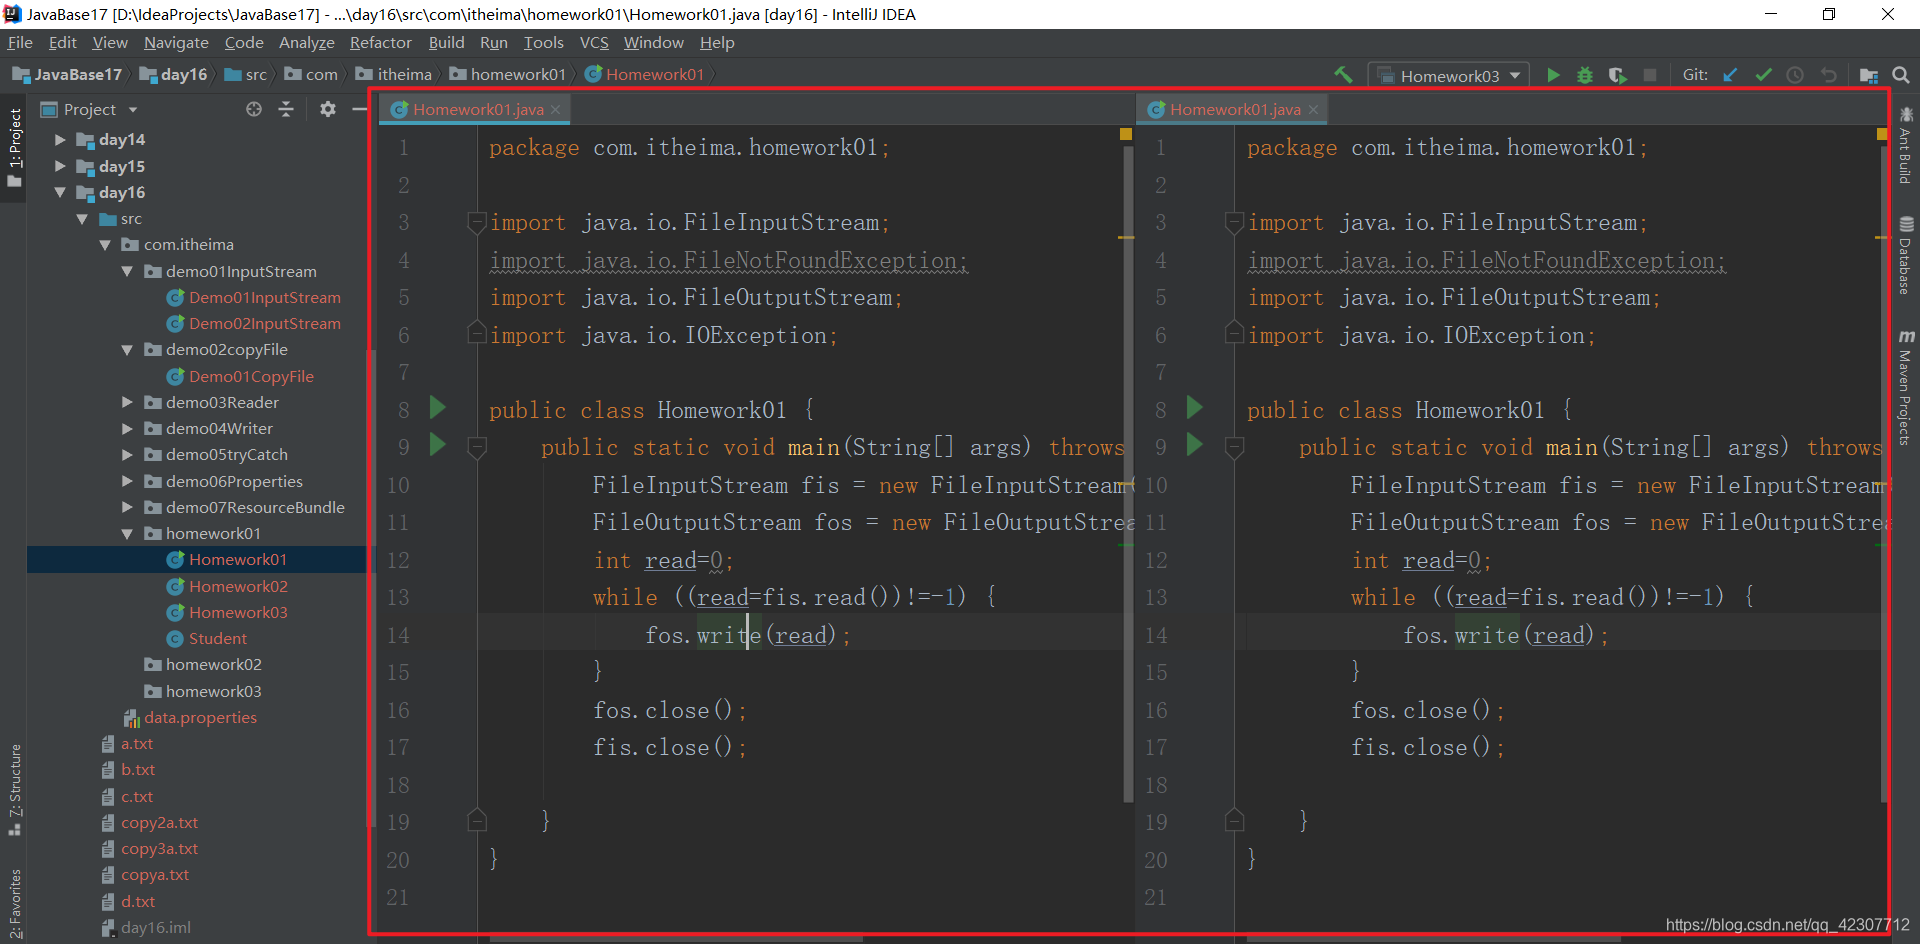Fold the import block in left editor
Image resolution: width=1920 pixels, height=944 pixels.
click(477, 223)
